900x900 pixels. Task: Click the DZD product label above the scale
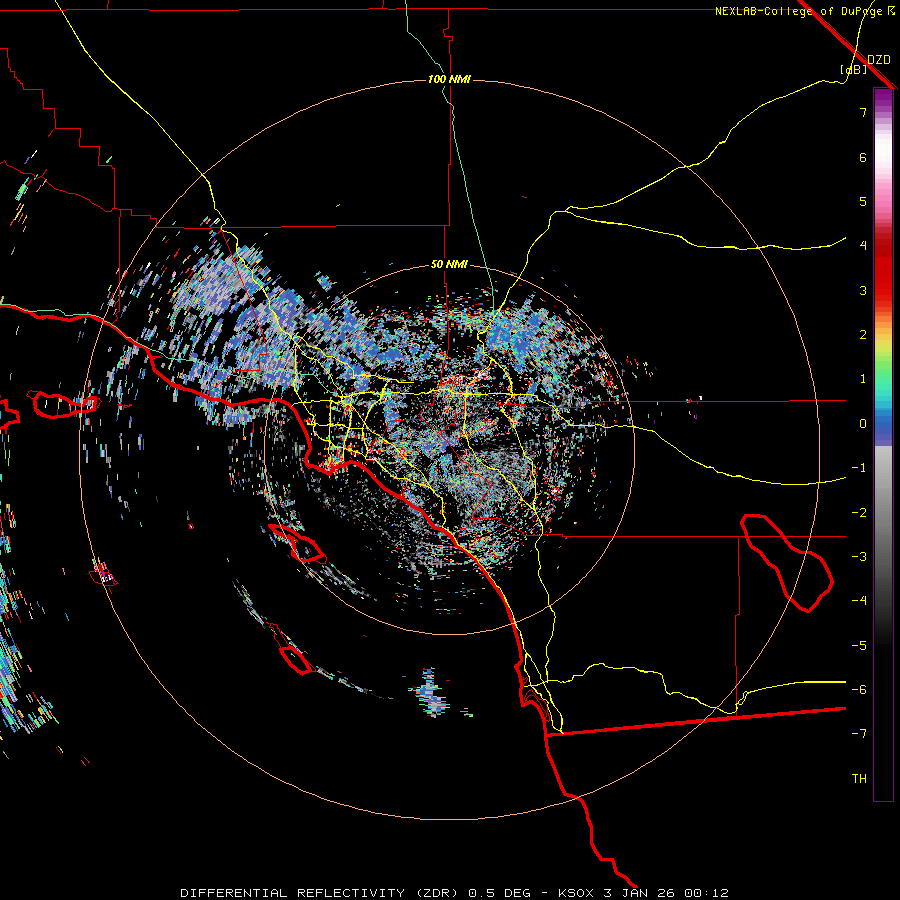click(879, 60)
